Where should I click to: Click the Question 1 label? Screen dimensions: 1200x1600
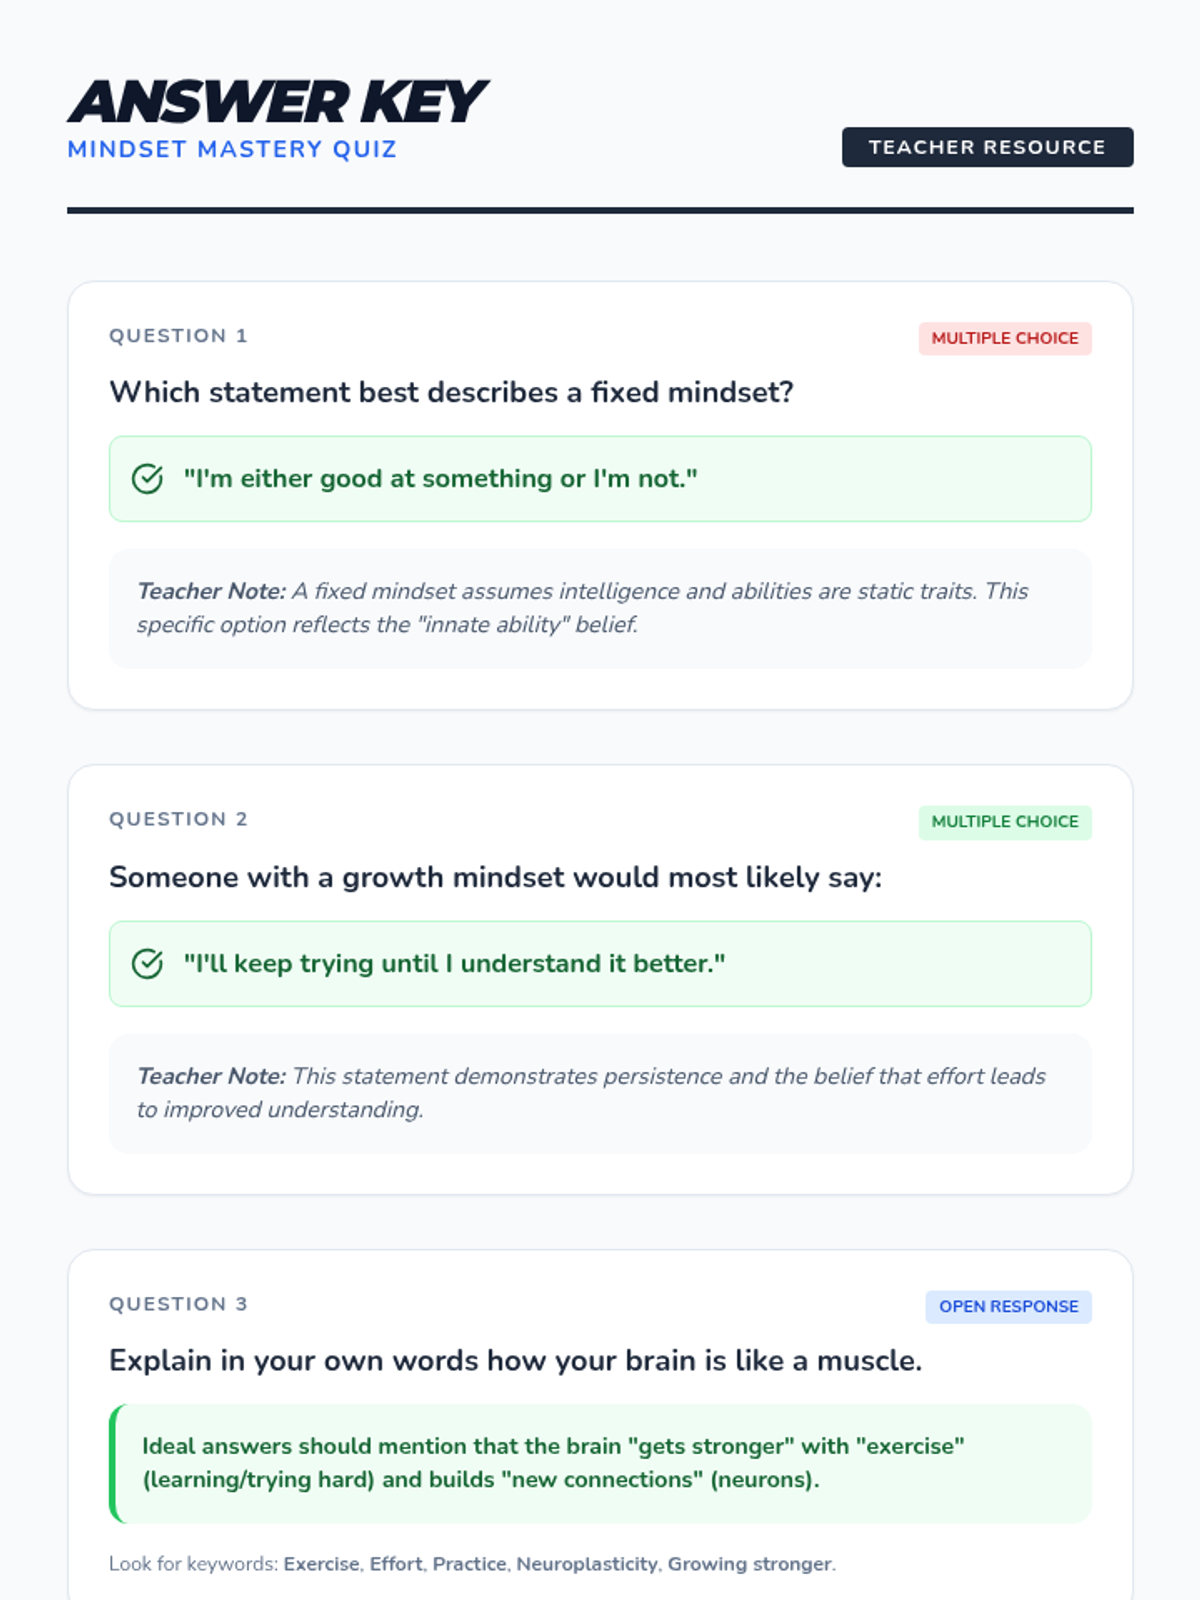(178, 336)
